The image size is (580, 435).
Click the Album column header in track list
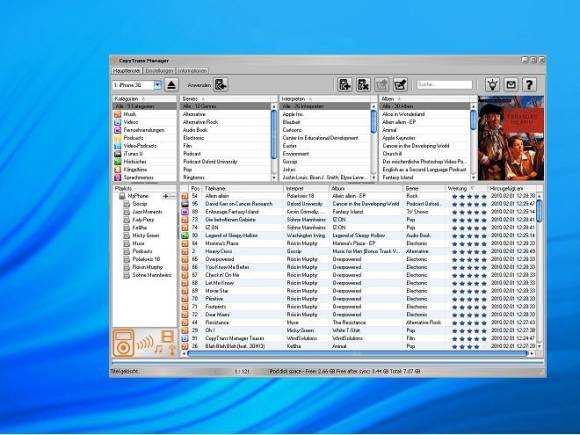pyautogui.click(x=366, y=189)
